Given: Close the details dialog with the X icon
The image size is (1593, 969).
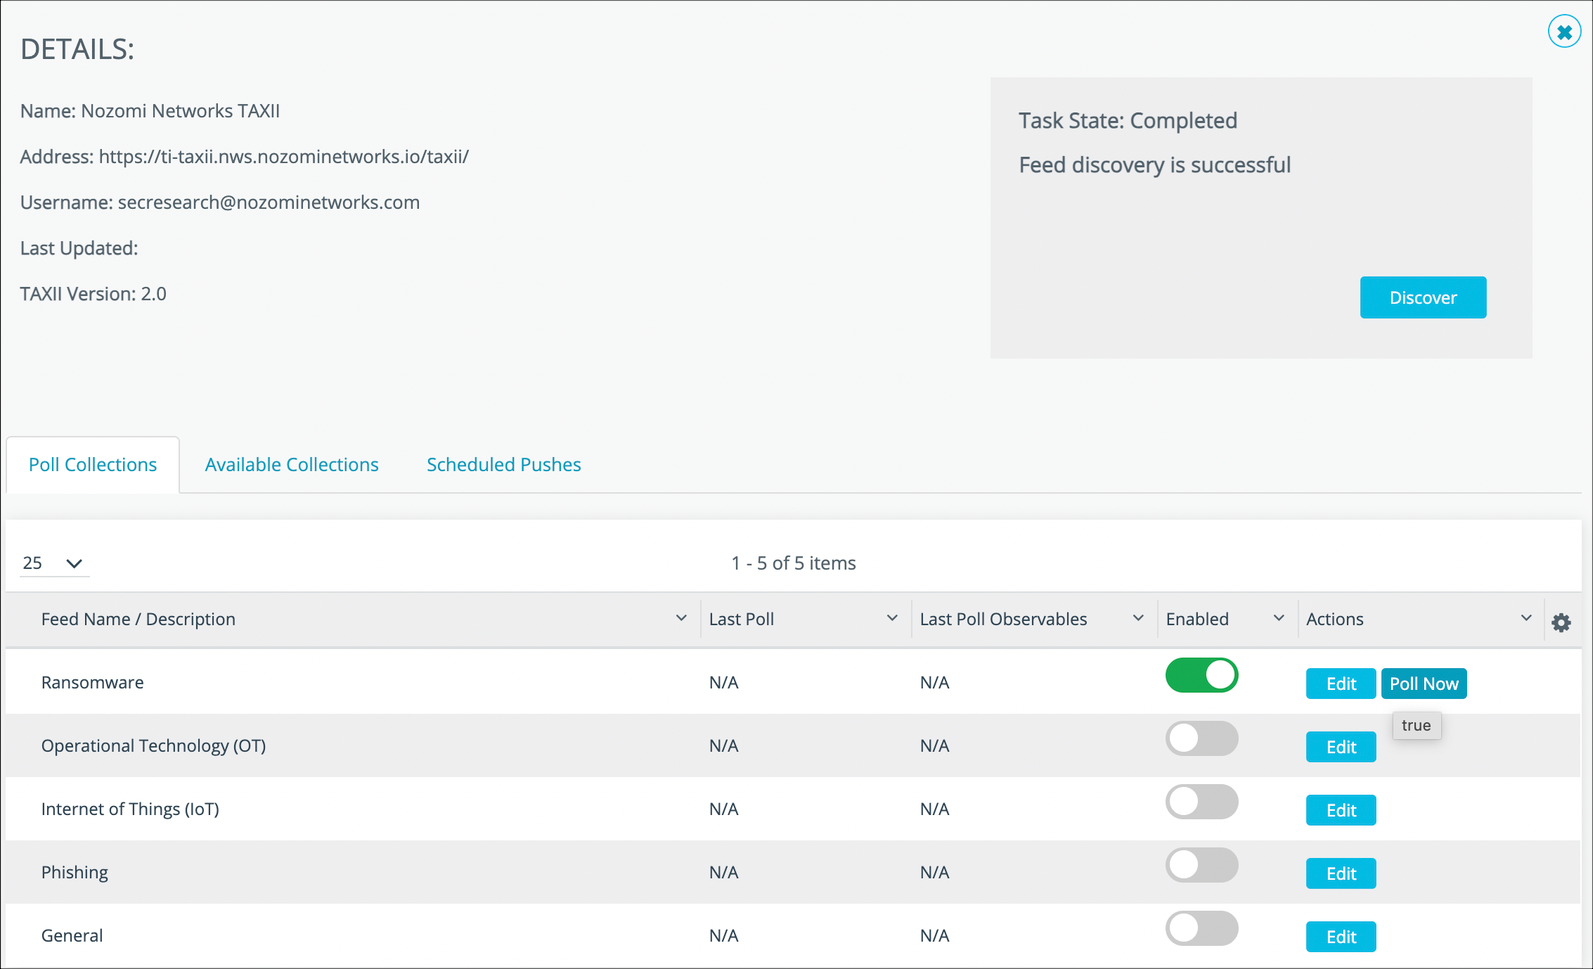Looking at the screenshot, I should pyautogui.click(x=1564, y=32).
